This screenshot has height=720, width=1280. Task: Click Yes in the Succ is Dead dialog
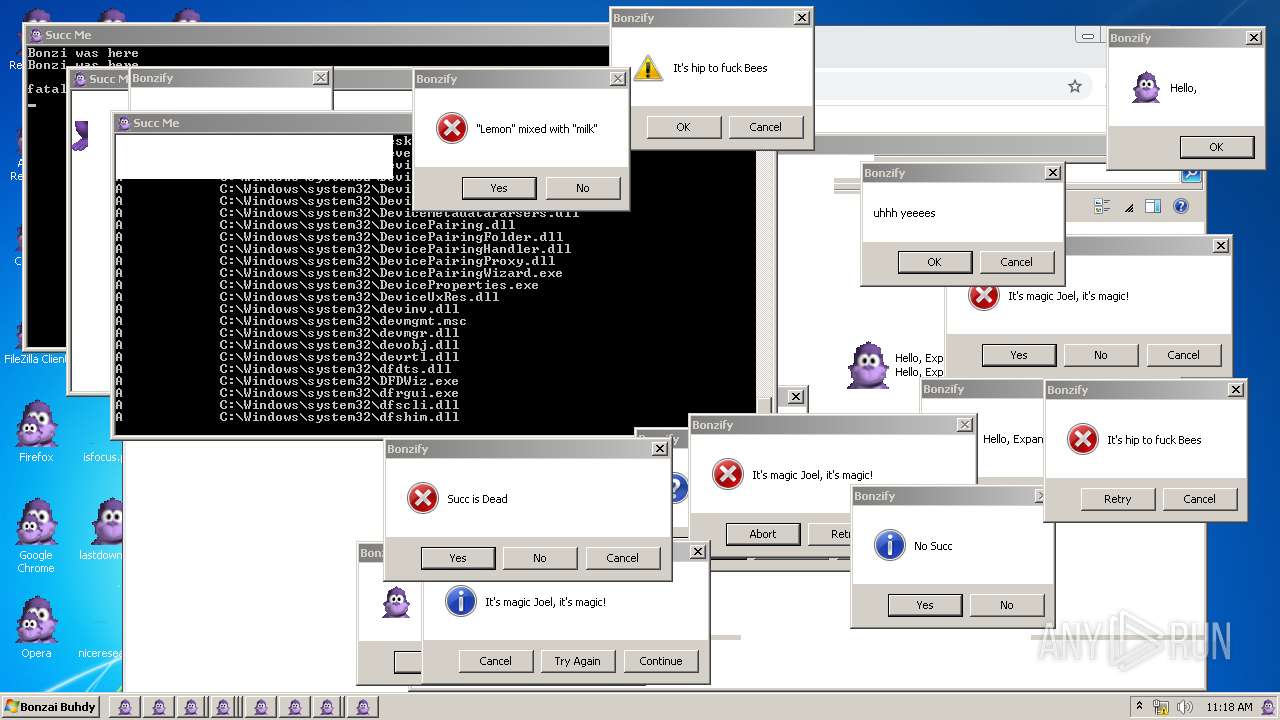click(458, 558)
